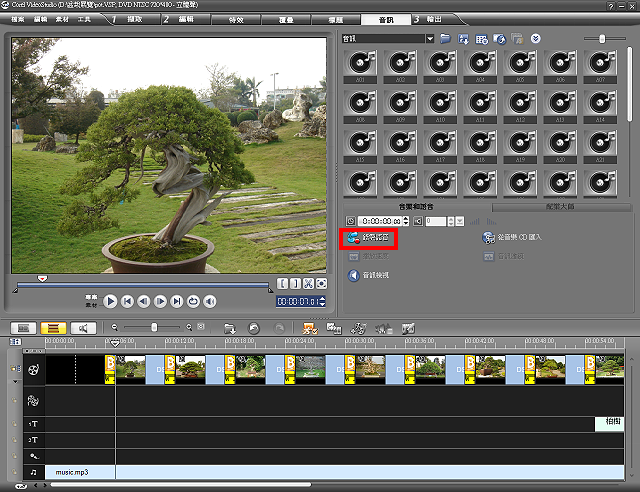Click the enlarge preview window button
The height and width of the screenshot is (492, 640).
[322, 283]
